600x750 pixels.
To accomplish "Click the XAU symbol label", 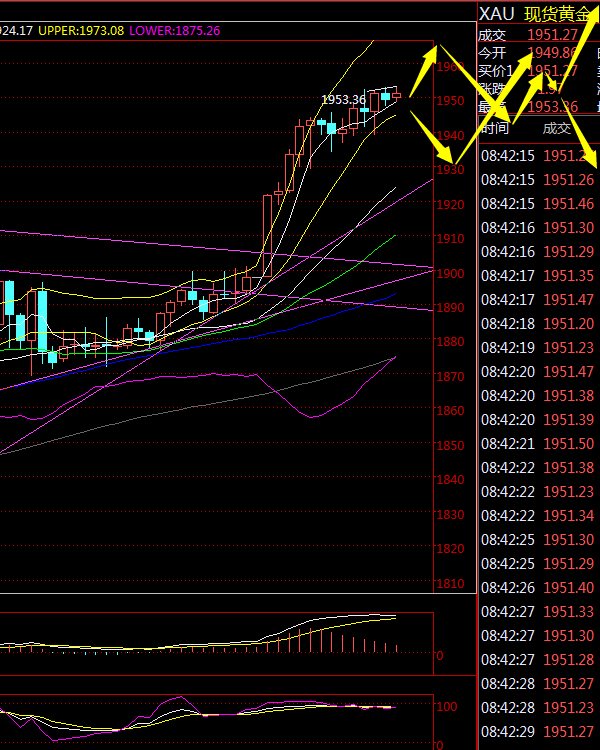I will click(497, 13).
